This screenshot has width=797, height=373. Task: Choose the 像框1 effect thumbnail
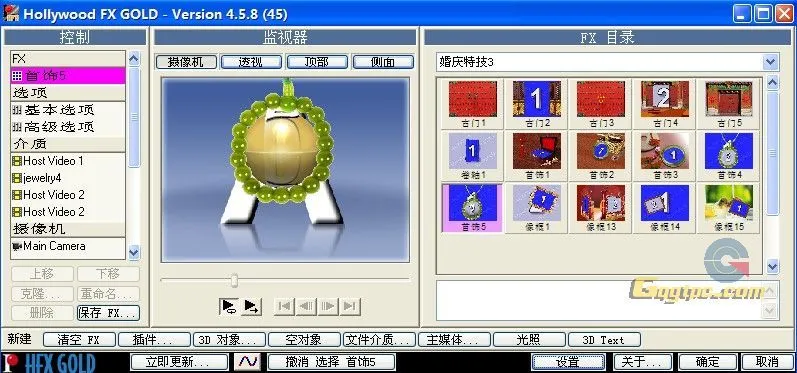coord(537,208)
